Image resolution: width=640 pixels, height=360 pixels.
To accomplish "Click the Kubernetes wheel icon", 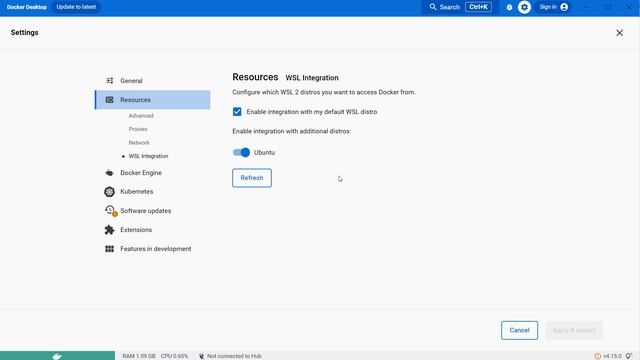I will [x=109, y=191].
